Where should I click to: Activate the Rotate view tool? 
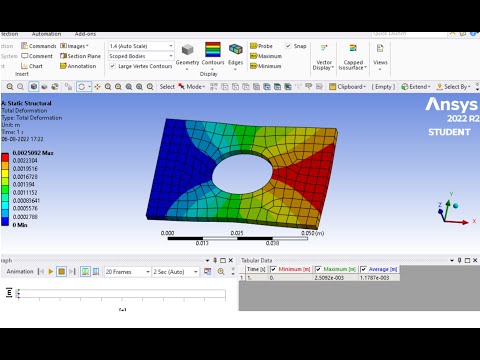coord(81,87)
